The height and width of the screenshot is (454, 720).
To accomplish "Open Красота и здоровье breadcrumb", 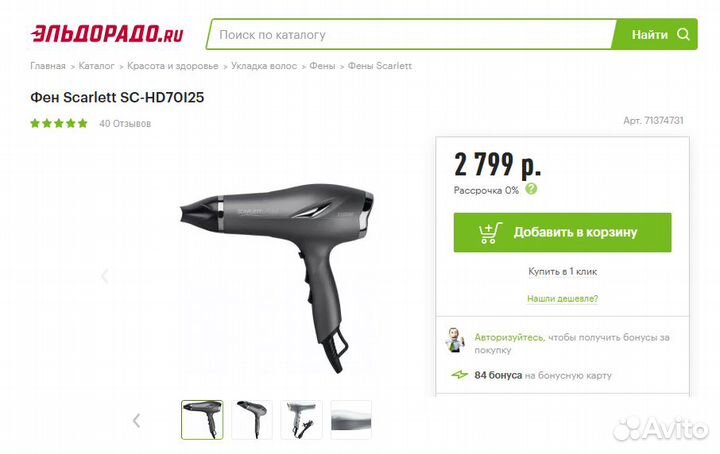I will click(173, 66).
